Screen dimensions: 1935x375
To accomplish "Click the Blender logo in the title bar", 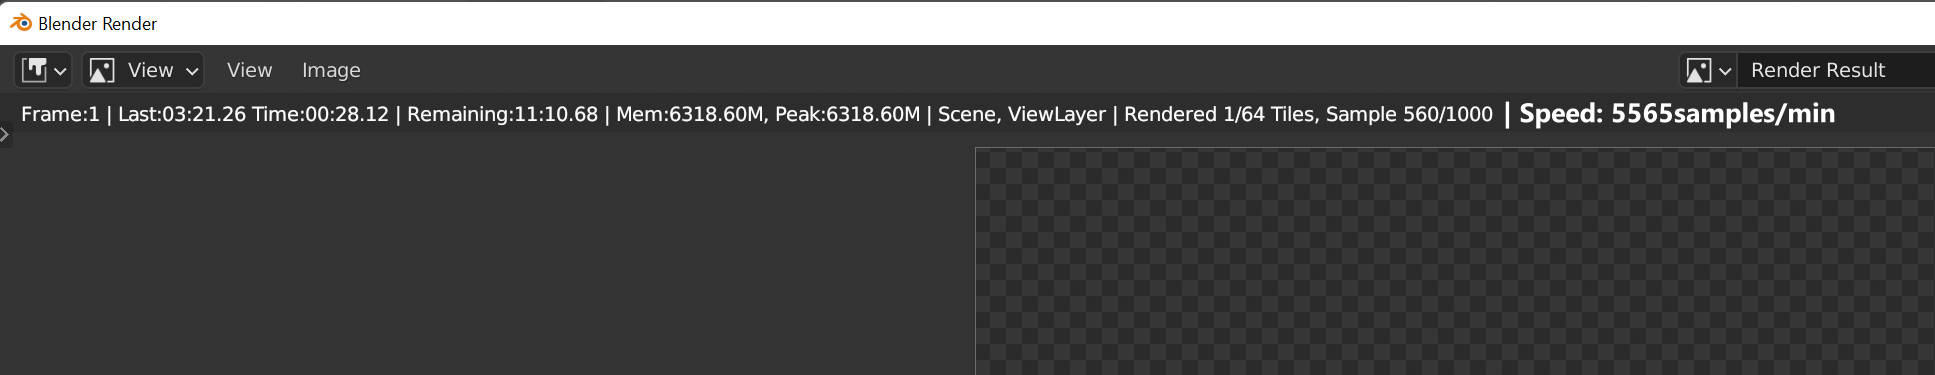I will coord(20,22).
